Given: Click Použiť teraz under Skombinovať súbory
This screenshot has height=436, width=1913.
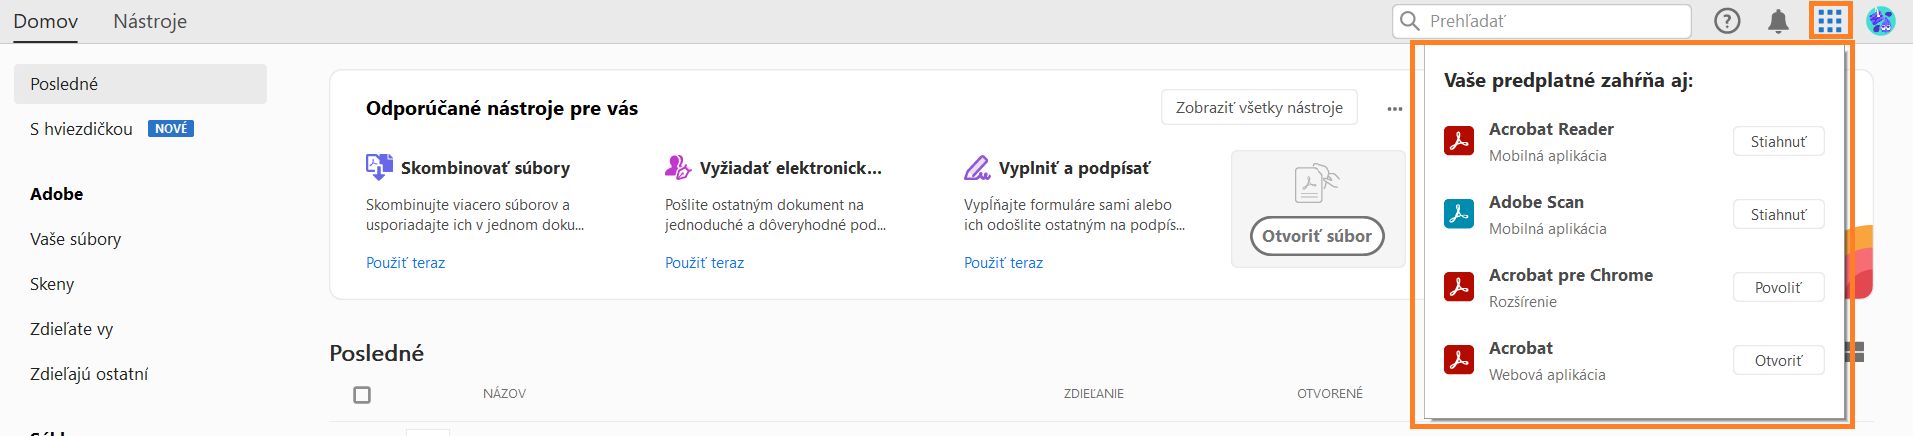Looking at the screenshot, I should [x=405, y=263].
